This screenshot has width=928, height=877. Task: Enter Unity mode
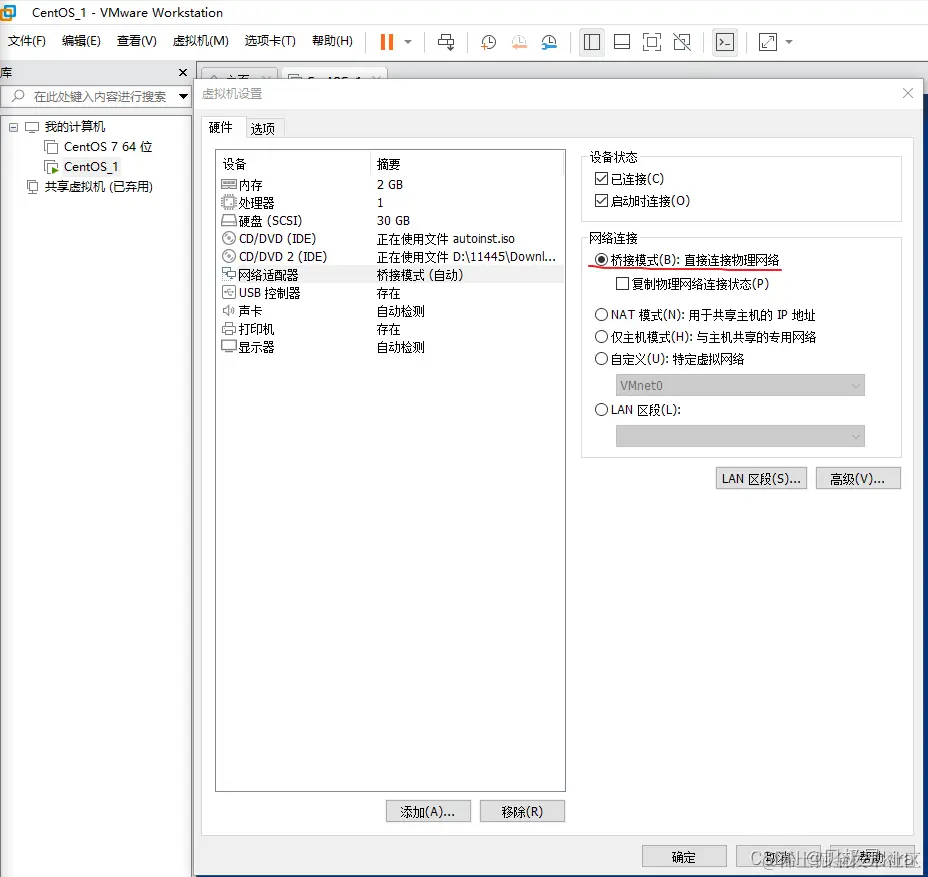click(682, 41)
